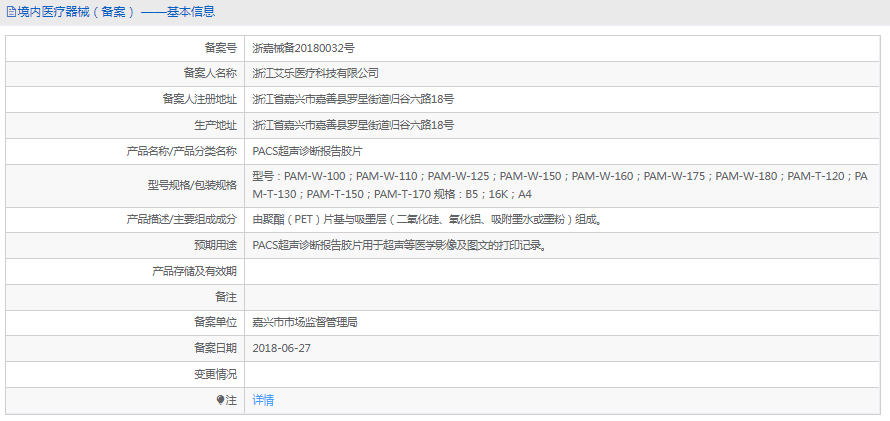This screenshot has width=890, height=421.
Task: Click the 备注 label
Action: (226, 297)
